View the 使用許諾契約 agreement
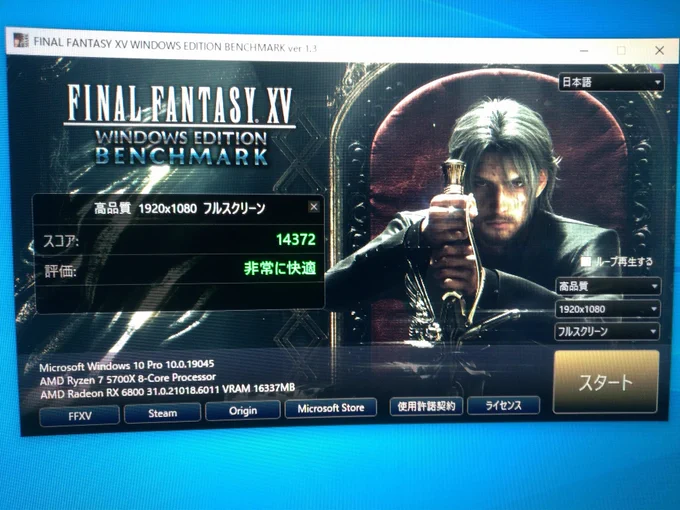The height and width of the screenshot is (510, 680). [x=426, y=406]
